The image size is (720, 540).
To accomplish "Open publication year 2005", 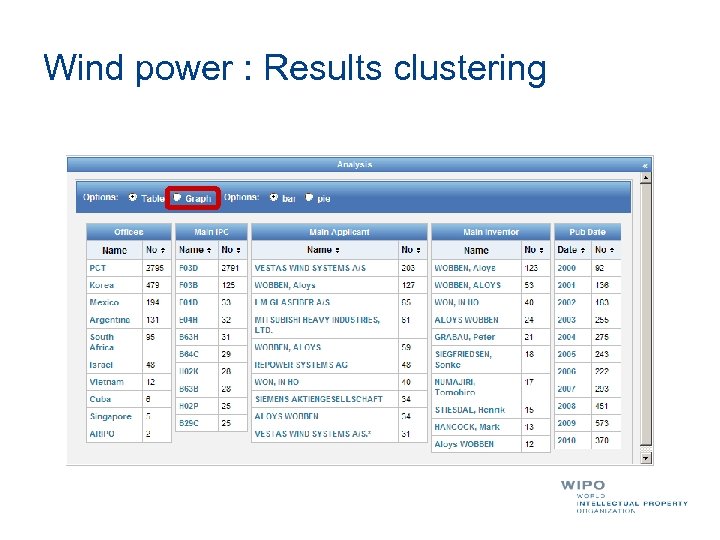I will click(566, 354).
